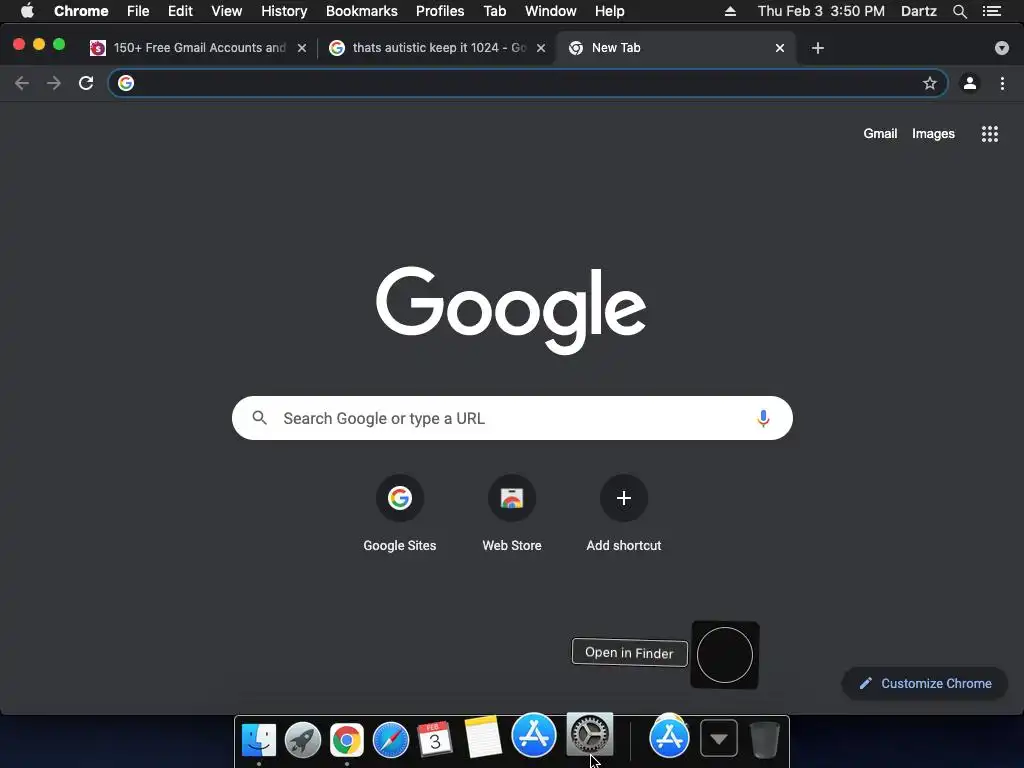
Task: Expand the Downloads stack arrow in the Dock
Action: point(719,739)
